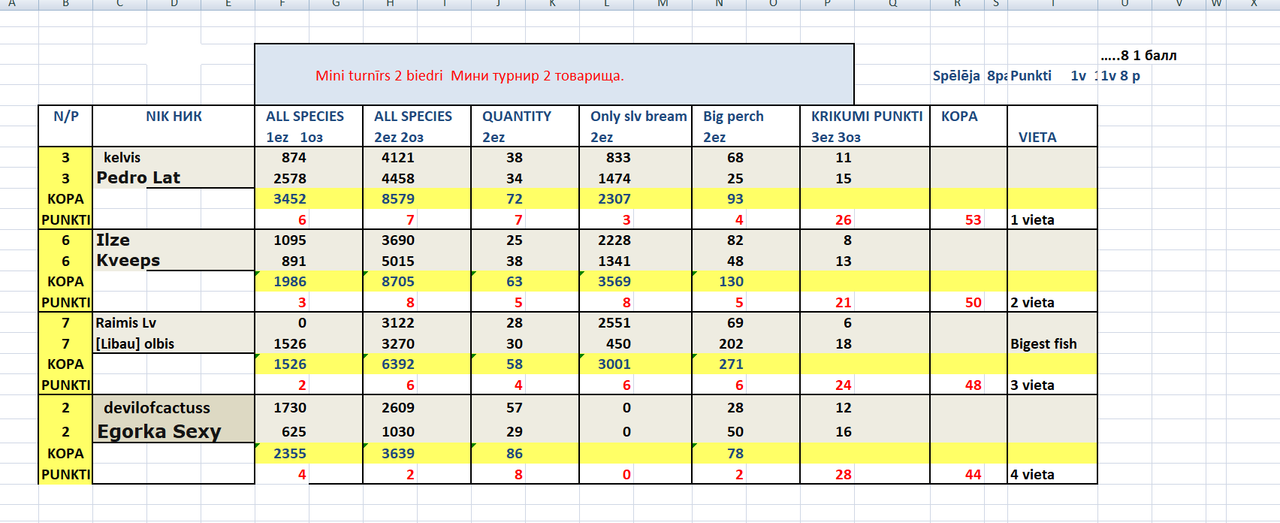
Task: Select the kelvis name cell
Action: pyautogui.click(x=173, y=158)
